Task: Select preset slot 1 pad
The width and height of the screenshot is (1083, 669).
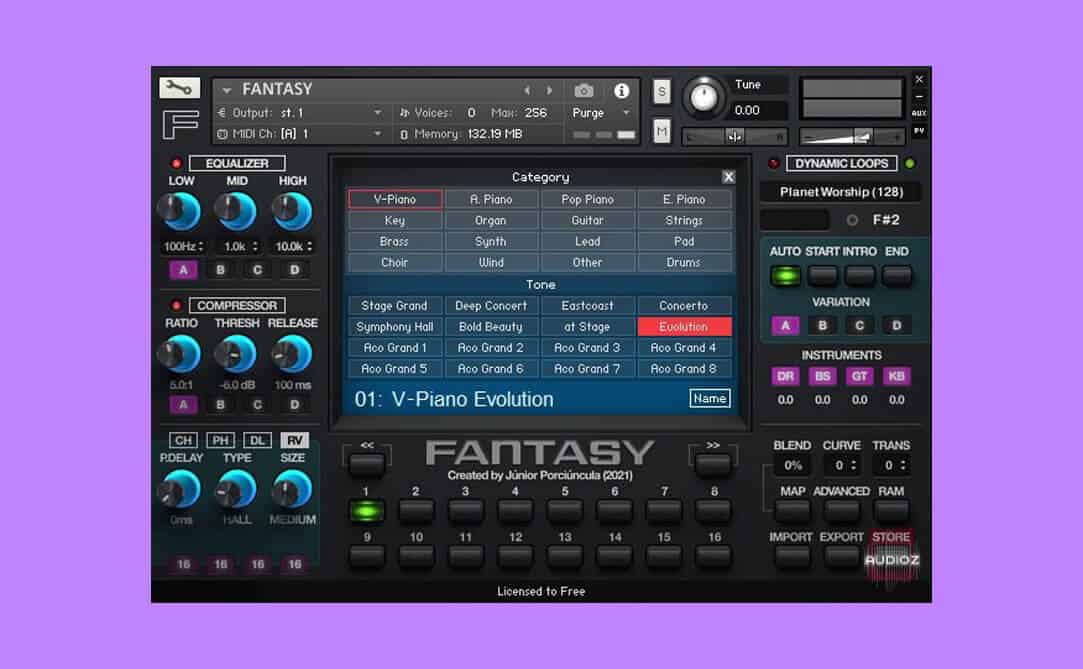Action: point(366,511)
